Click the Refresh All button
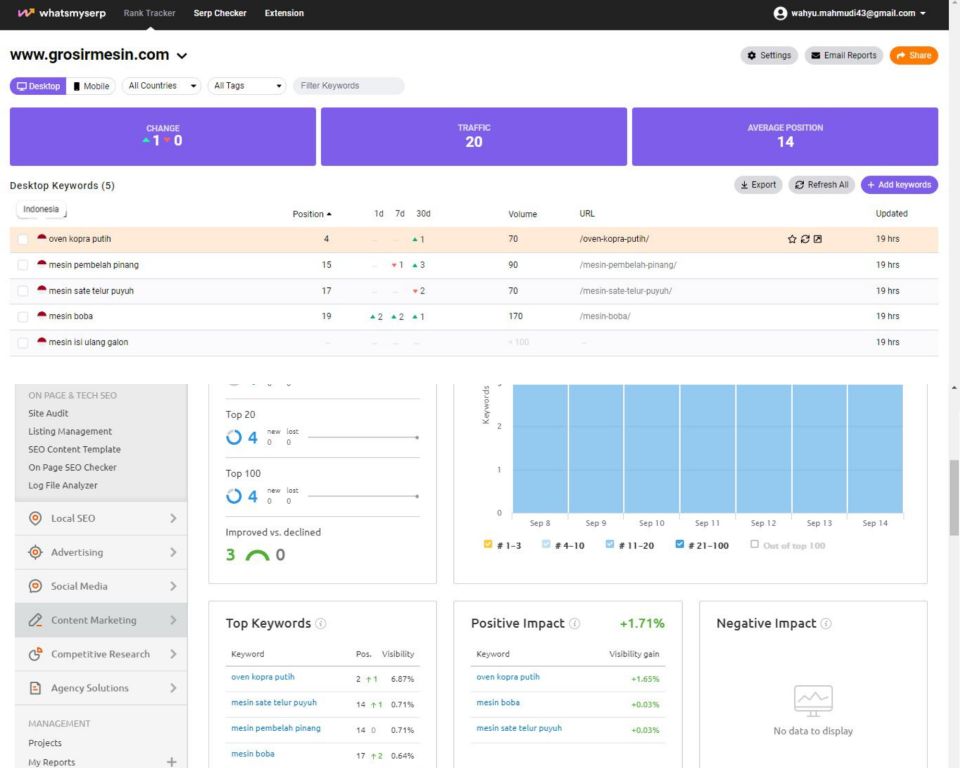Viewport: 960px width, 768px height. coord(822,185)
